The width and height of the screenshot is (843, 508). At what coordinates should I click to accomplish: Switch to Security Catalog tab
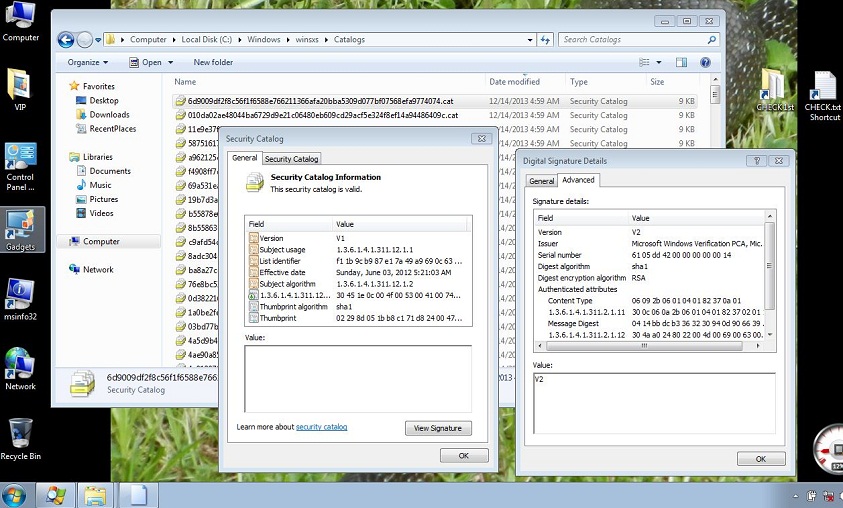pos(291,159)
